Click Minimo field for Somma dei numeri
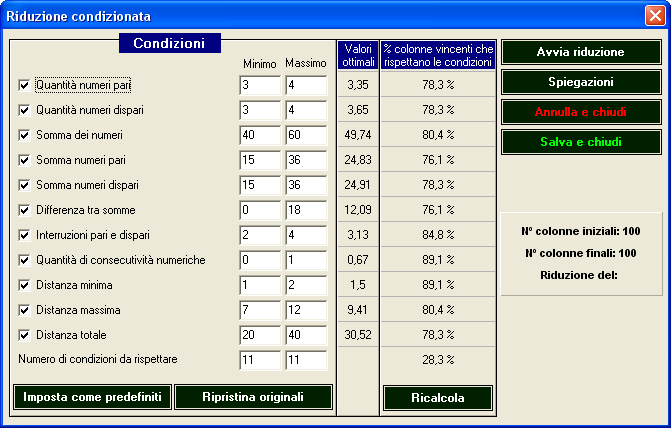The image size is (671, 428). [260, 135]
